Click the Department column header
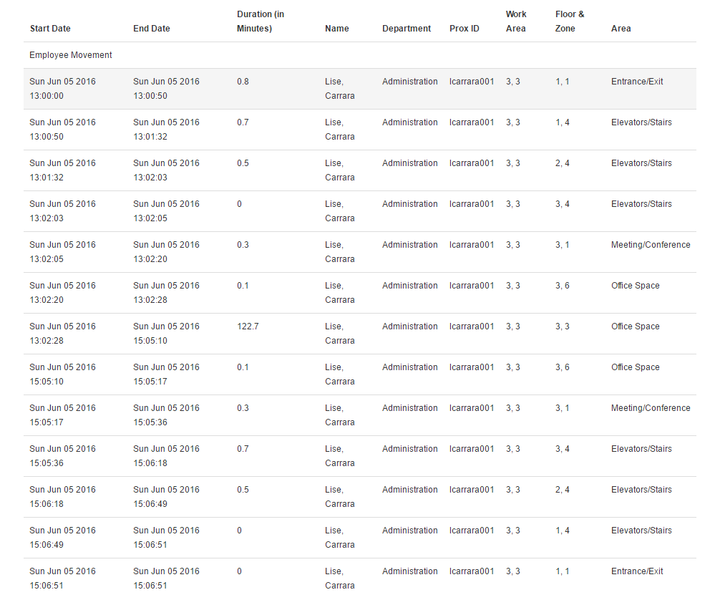Image resolution: width=710 pixels, height=600 pixels. pyautogui.click(x=407, y=29)
